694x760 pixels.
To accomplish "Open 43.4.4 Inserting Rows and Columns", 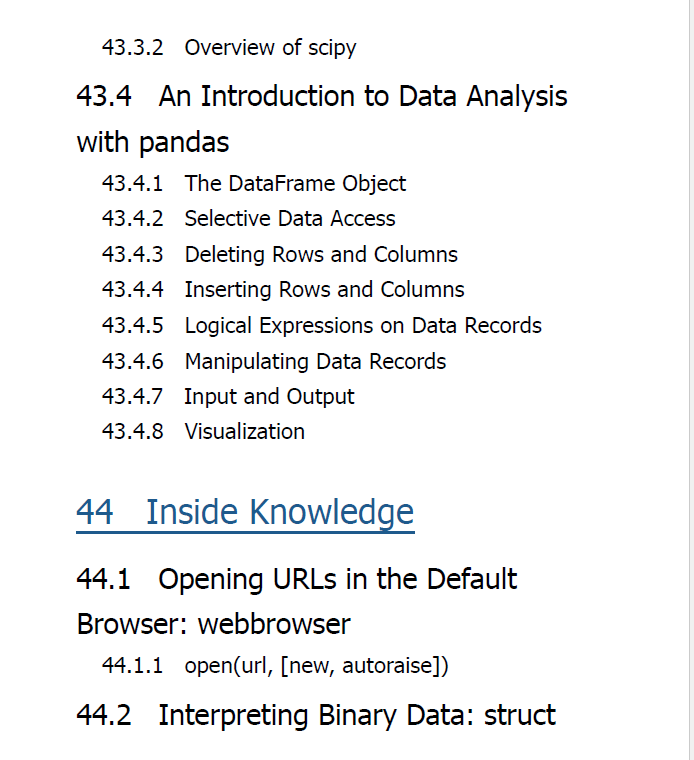I will [283, 289].
